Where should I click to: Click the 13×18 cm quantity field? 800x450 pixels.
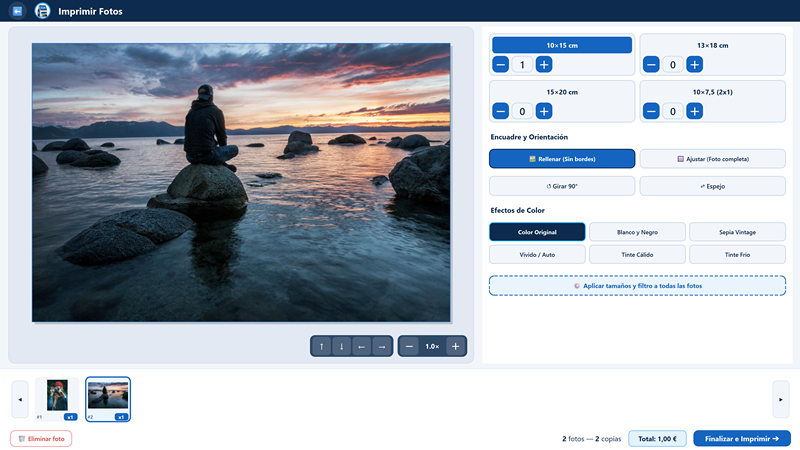[x=672, y=65]
